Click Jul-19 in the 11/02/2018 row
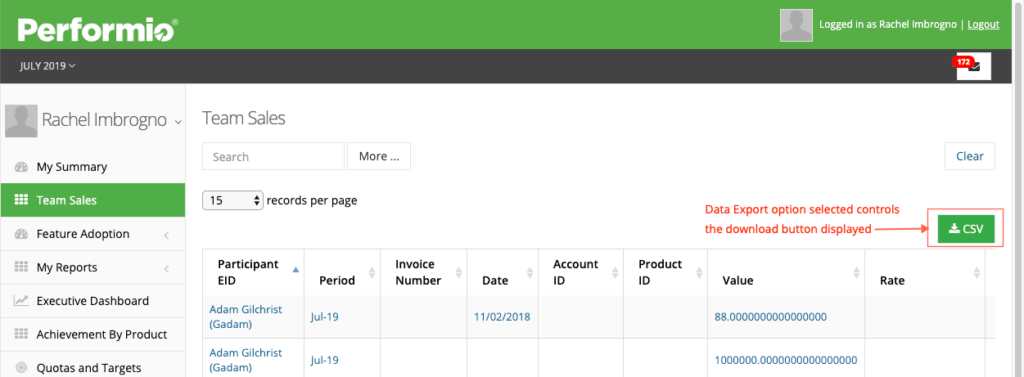Screen dimensions: 1024x377 (325, 317)
